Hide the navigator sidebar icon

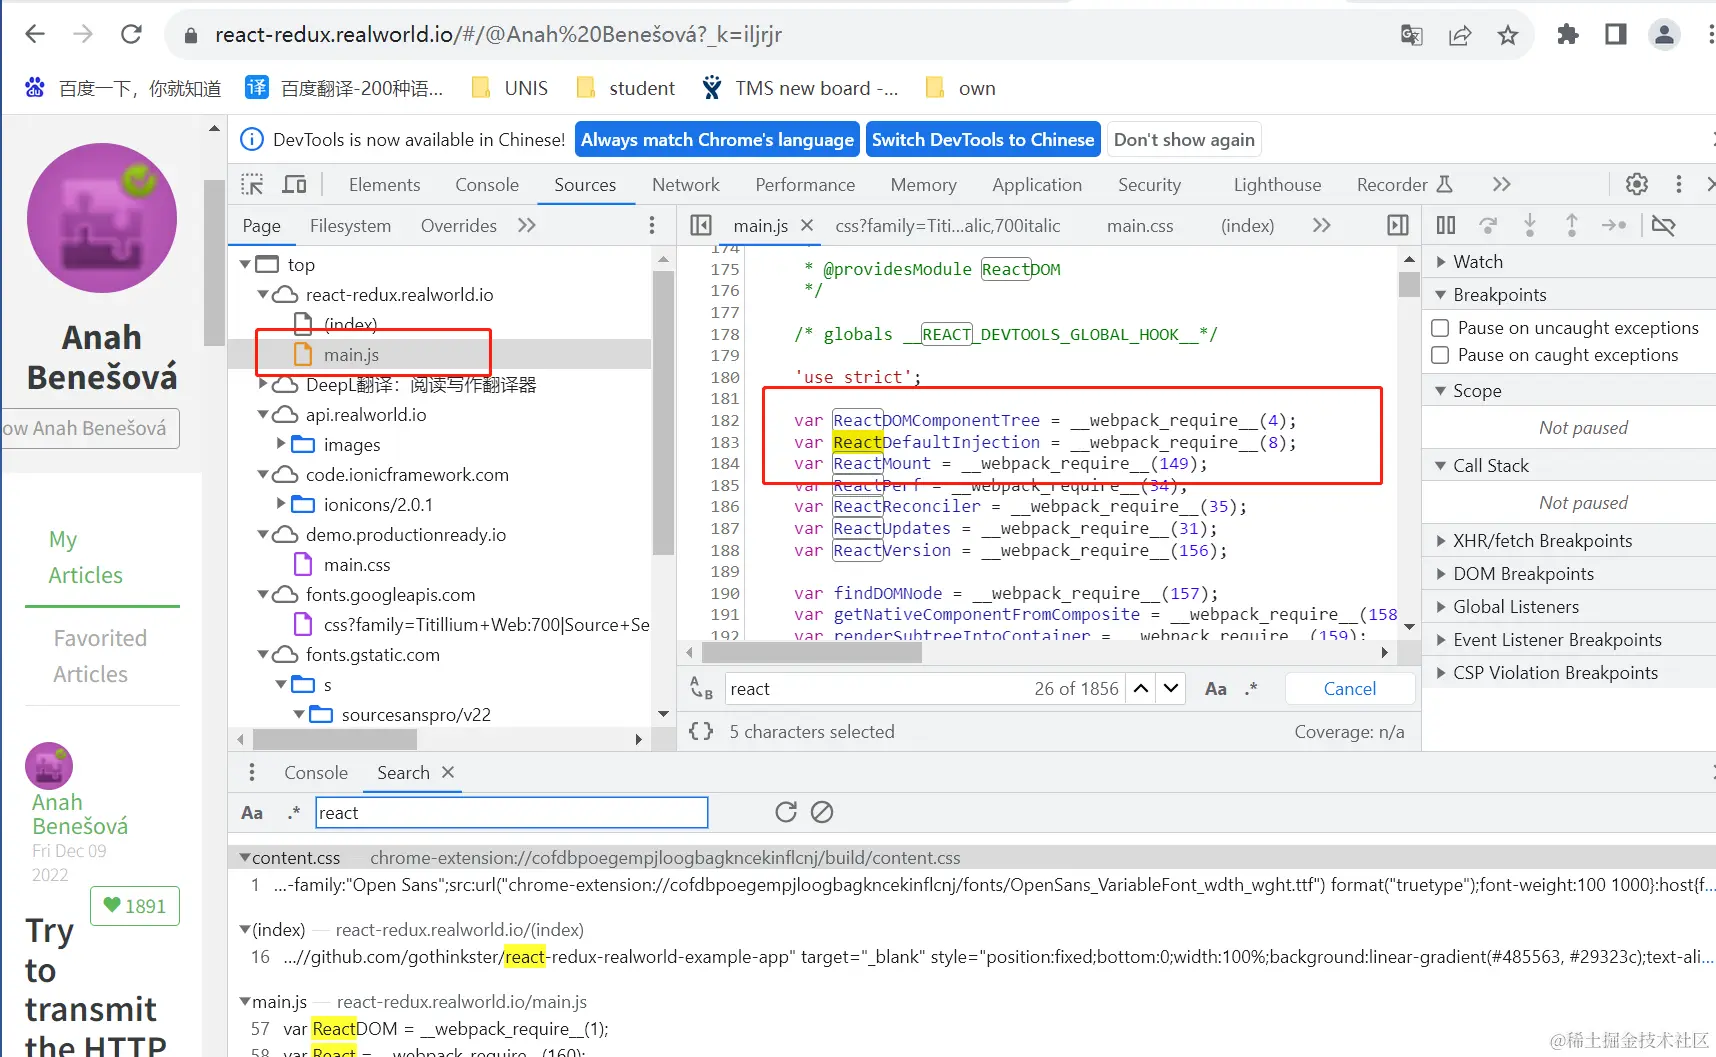pyautogui.click(x=701, y=225)
